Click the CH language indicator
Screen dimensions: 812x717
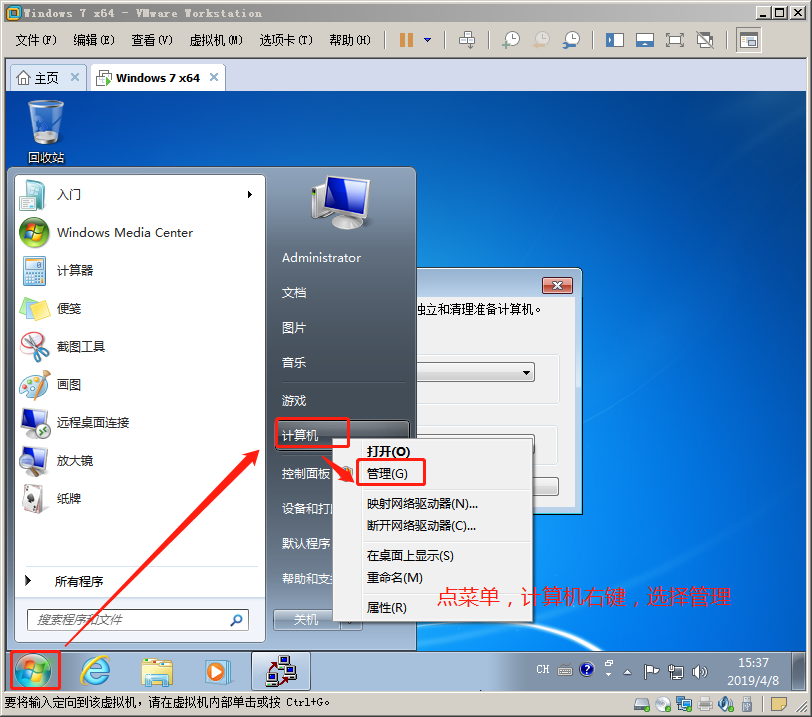coord(542,669)
